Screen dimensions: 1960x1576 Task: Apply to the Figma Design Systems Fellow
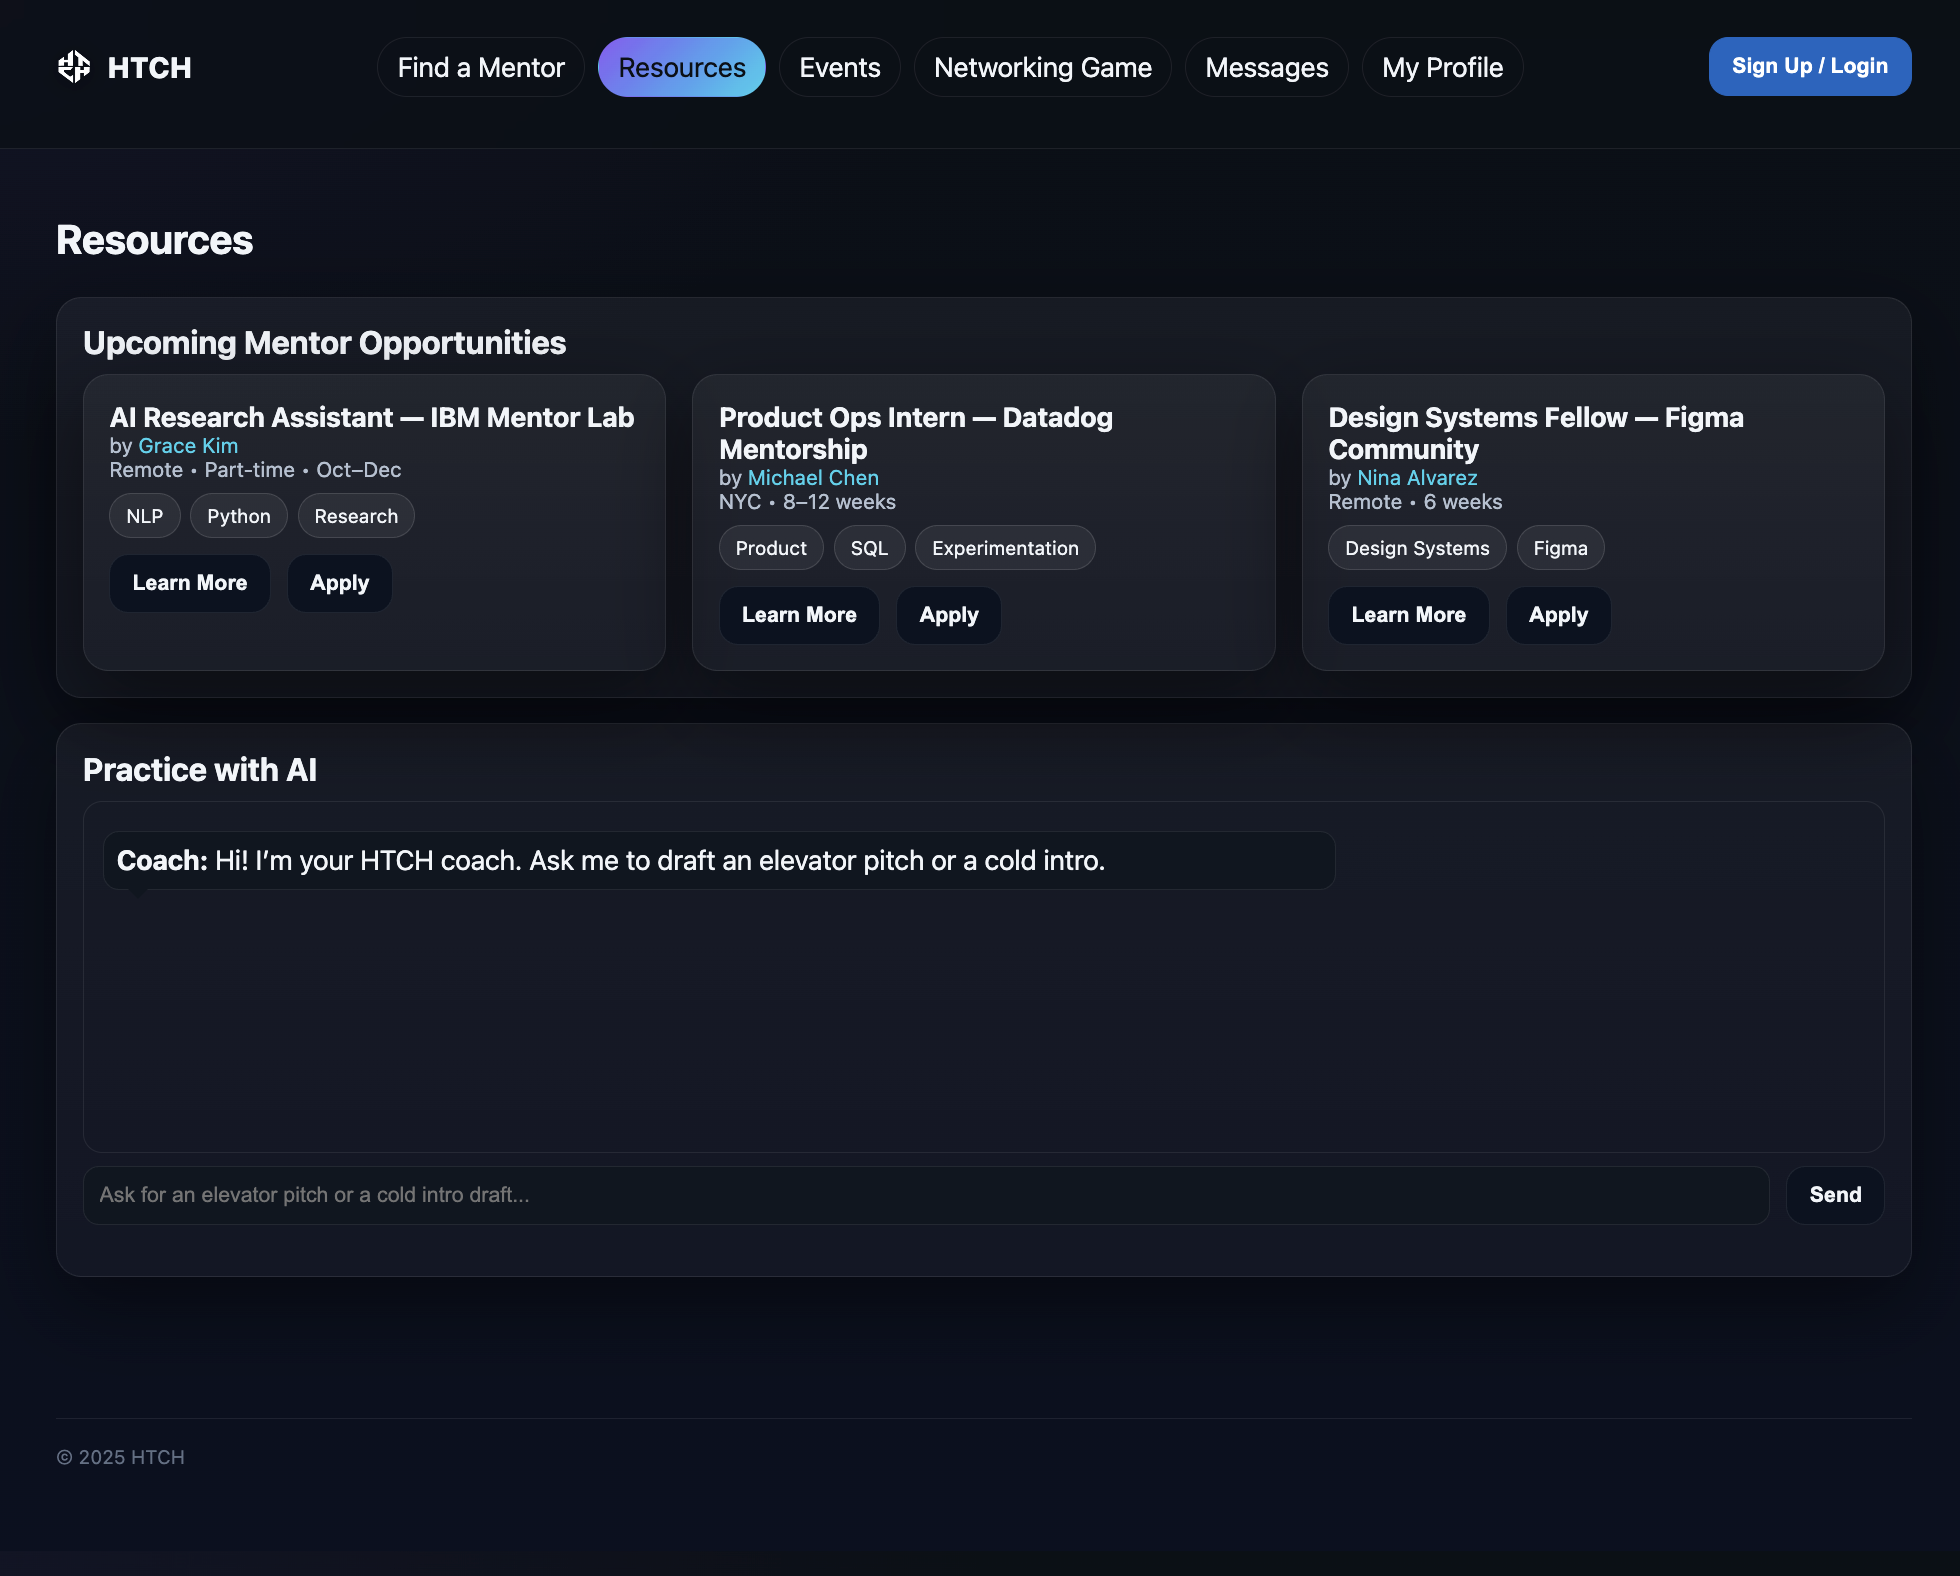point(1558,615)
